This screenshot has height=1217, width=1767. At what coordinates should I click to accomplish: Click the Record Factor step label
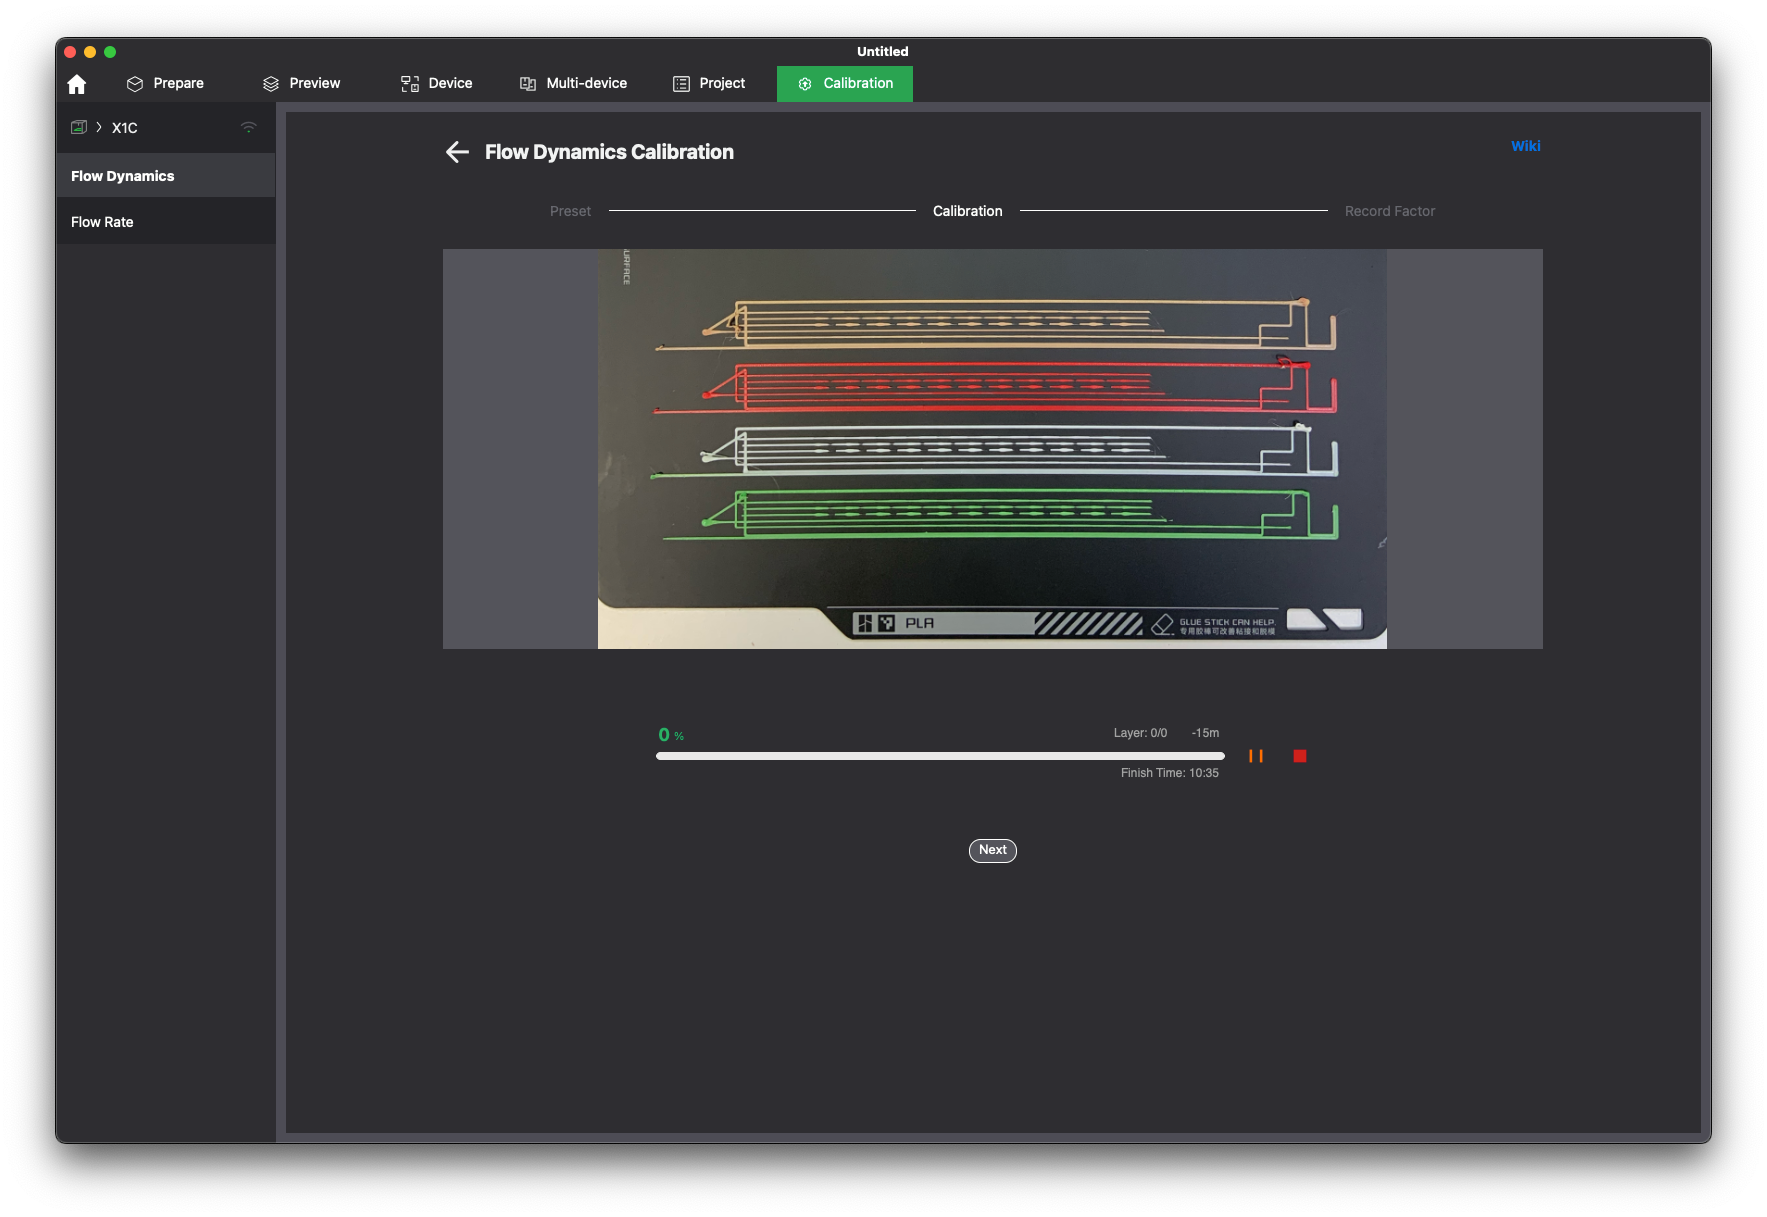pyautogui.click(x=1389, y=211)
